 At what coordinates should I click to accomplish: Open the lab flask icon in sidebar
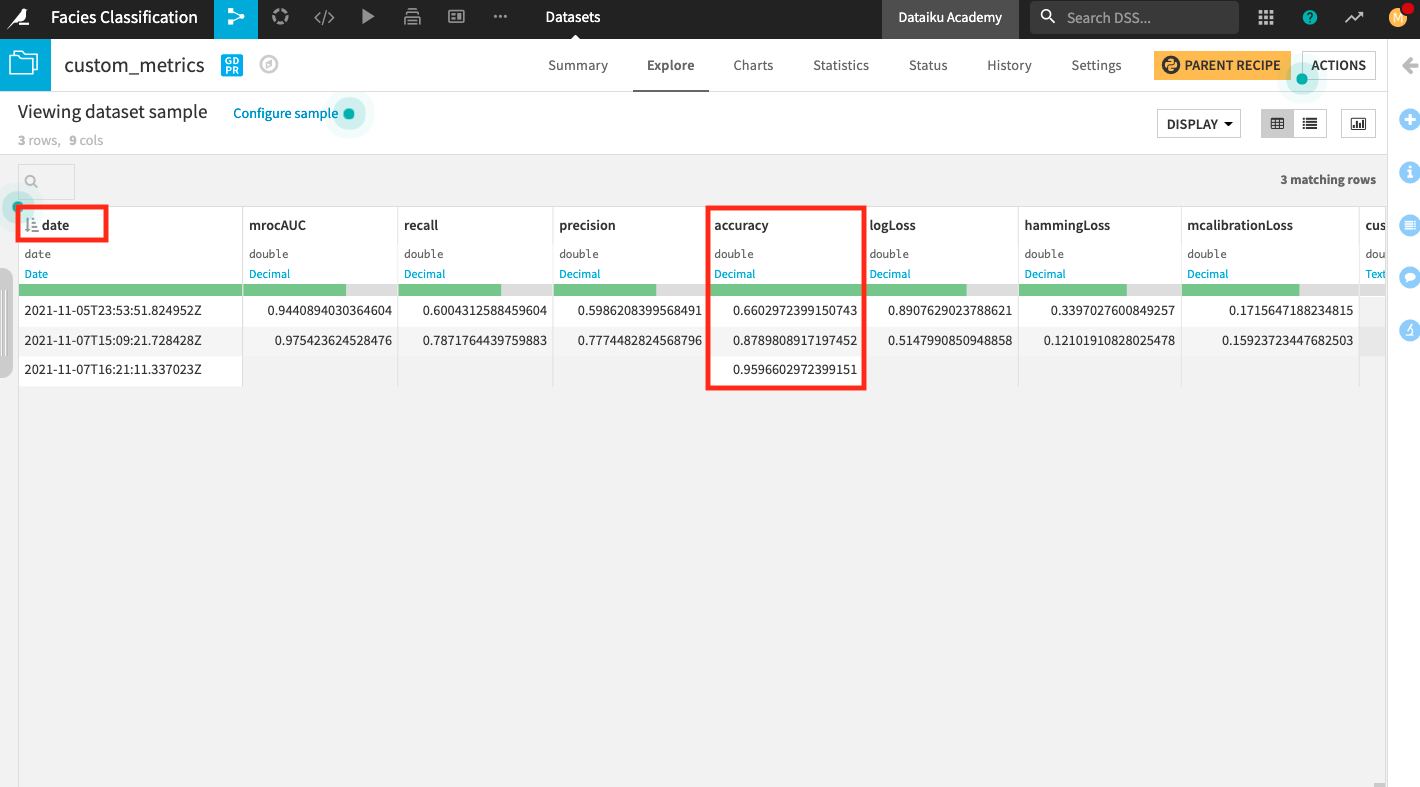pos(1410,329)
